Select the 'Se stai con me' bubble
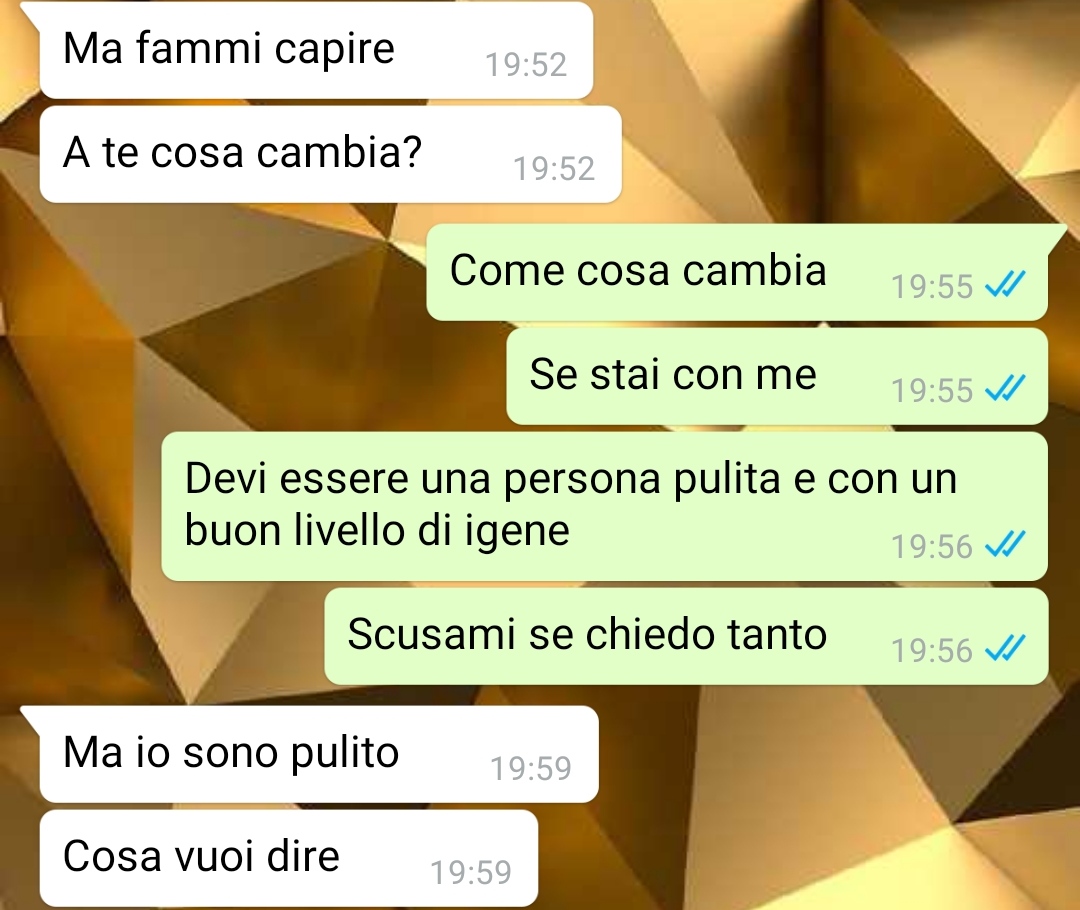1080x910 pixels. tap(777, 376)
